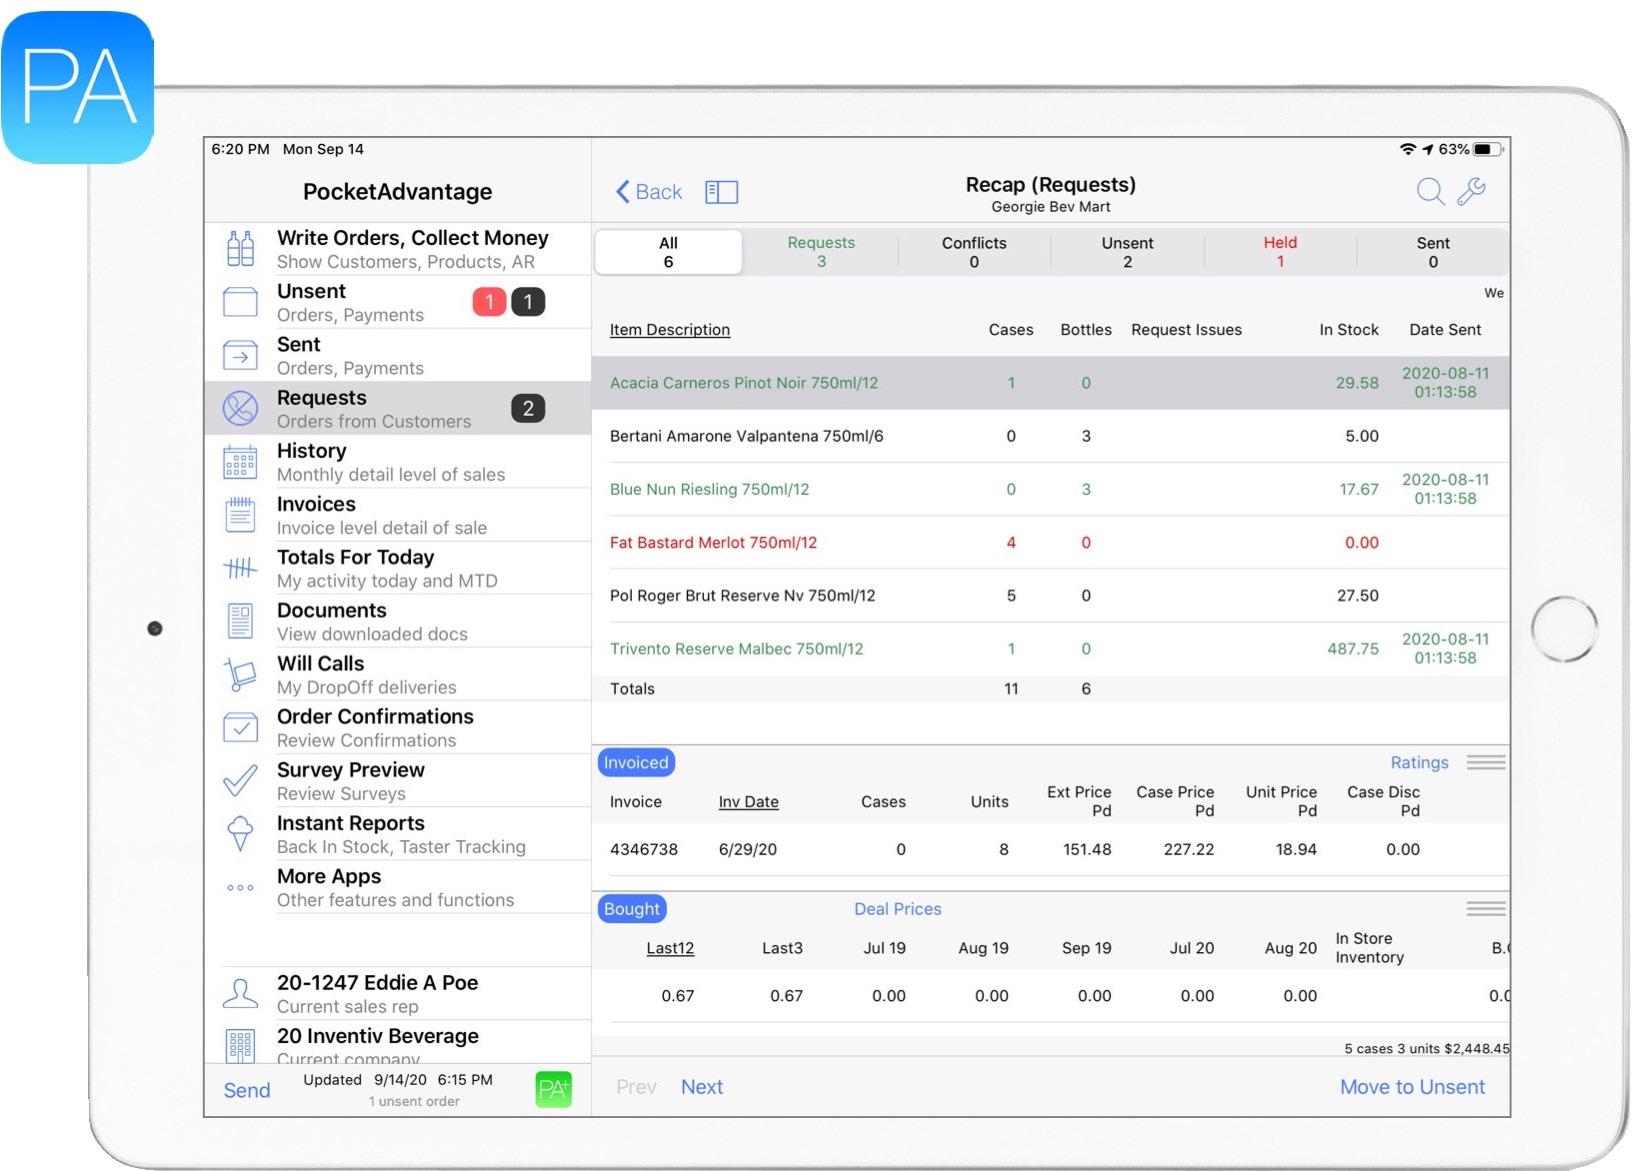Click the company building icon
The image size is (1646, 1171).
240,1045
